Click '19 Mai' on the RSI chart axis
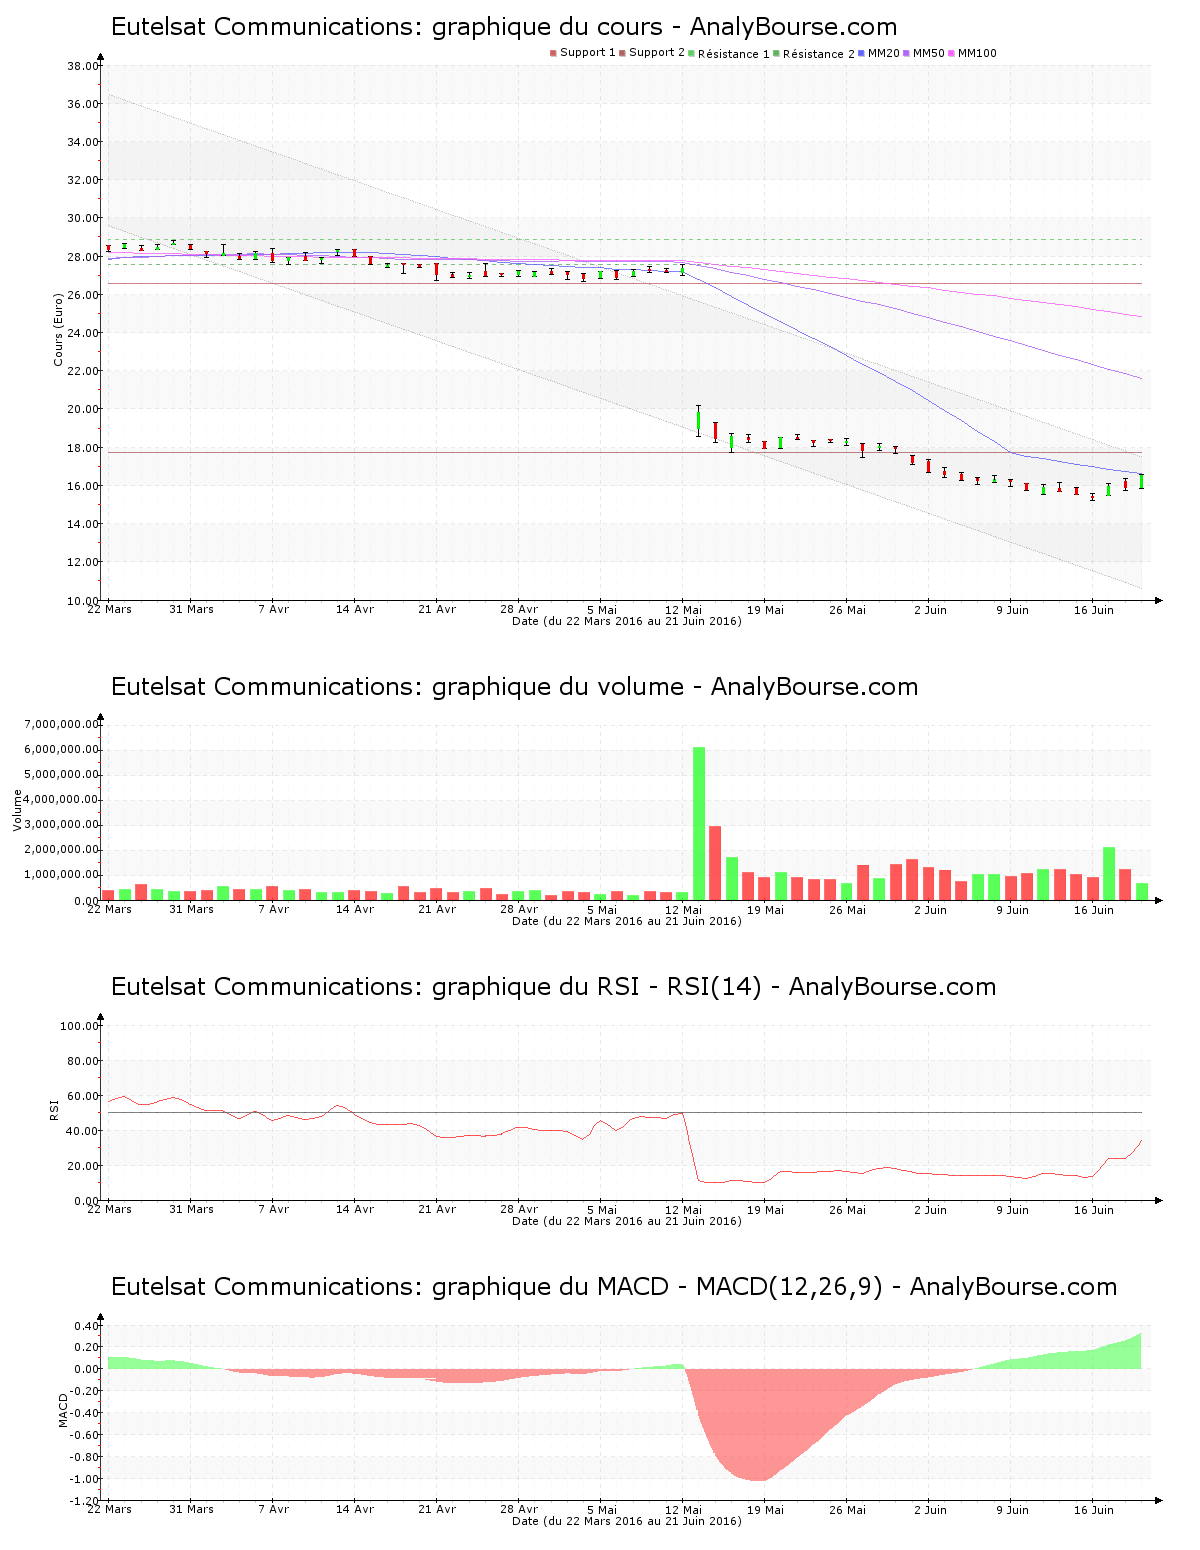The image size is (1200, 1550). (x=765, y=1209)
